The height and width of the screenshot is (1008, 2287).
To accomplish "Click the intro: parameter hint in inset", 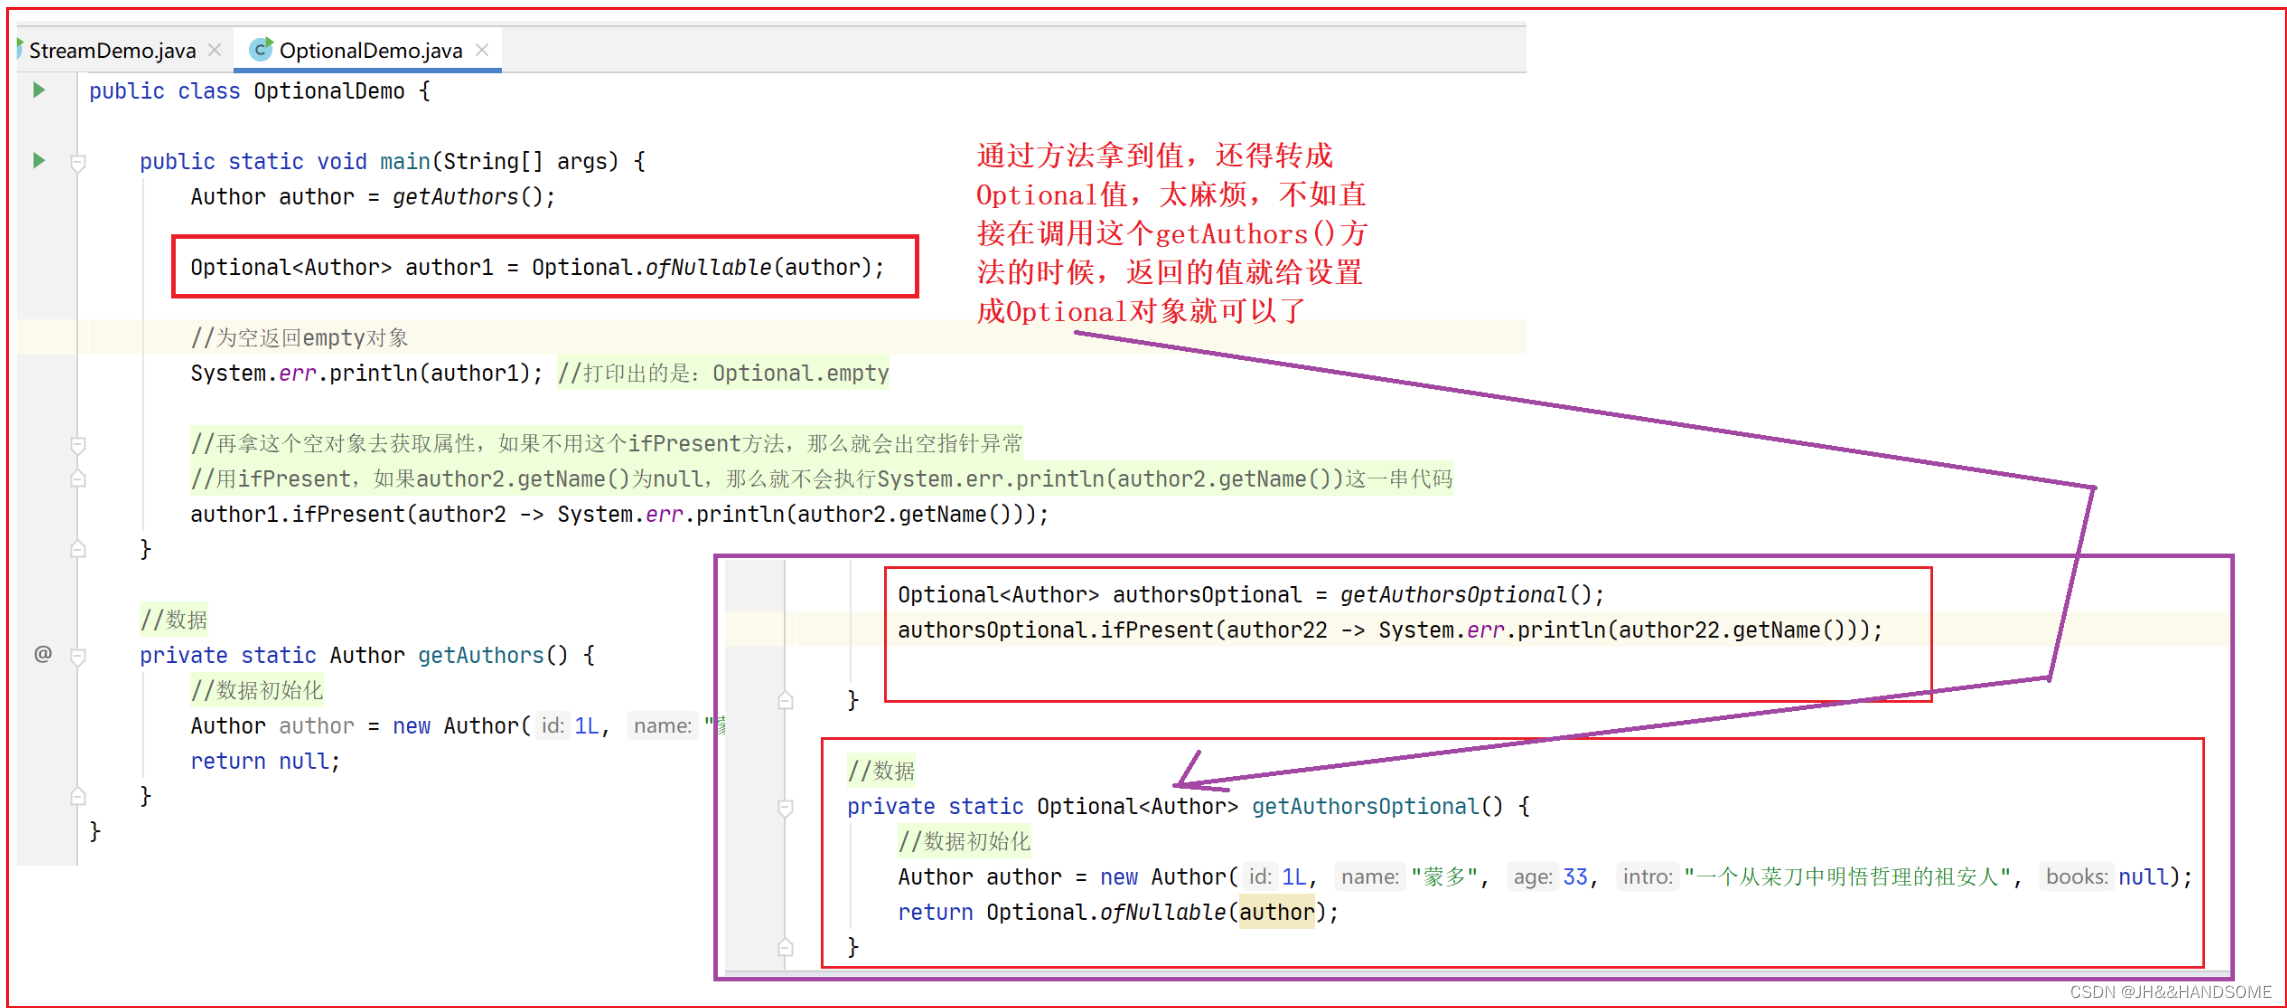I will coord(1647,877).
